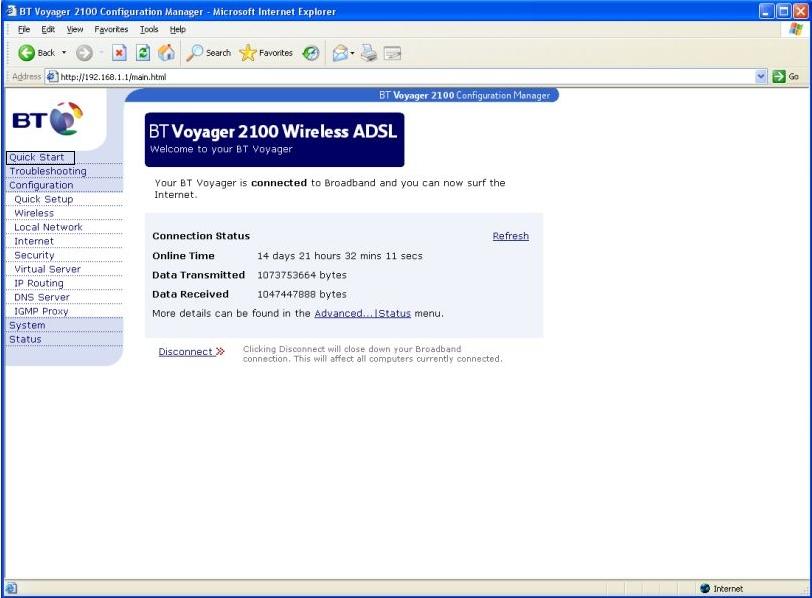
Task: Click the Internet Explorer title bar icon
Action: [11, 11]
